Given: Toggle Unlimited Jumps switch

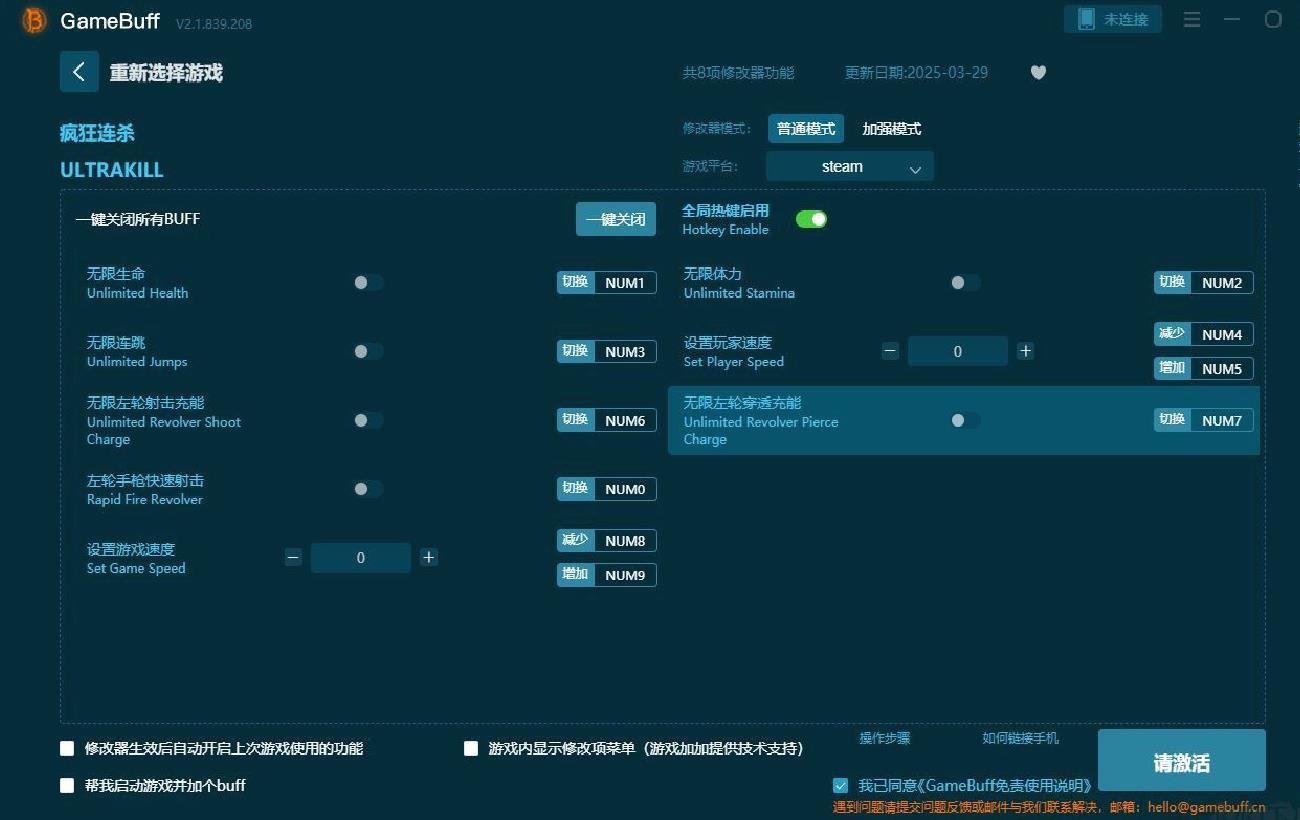Looking at the screenshot, I should pyautogui.click(x=368, y=351).
